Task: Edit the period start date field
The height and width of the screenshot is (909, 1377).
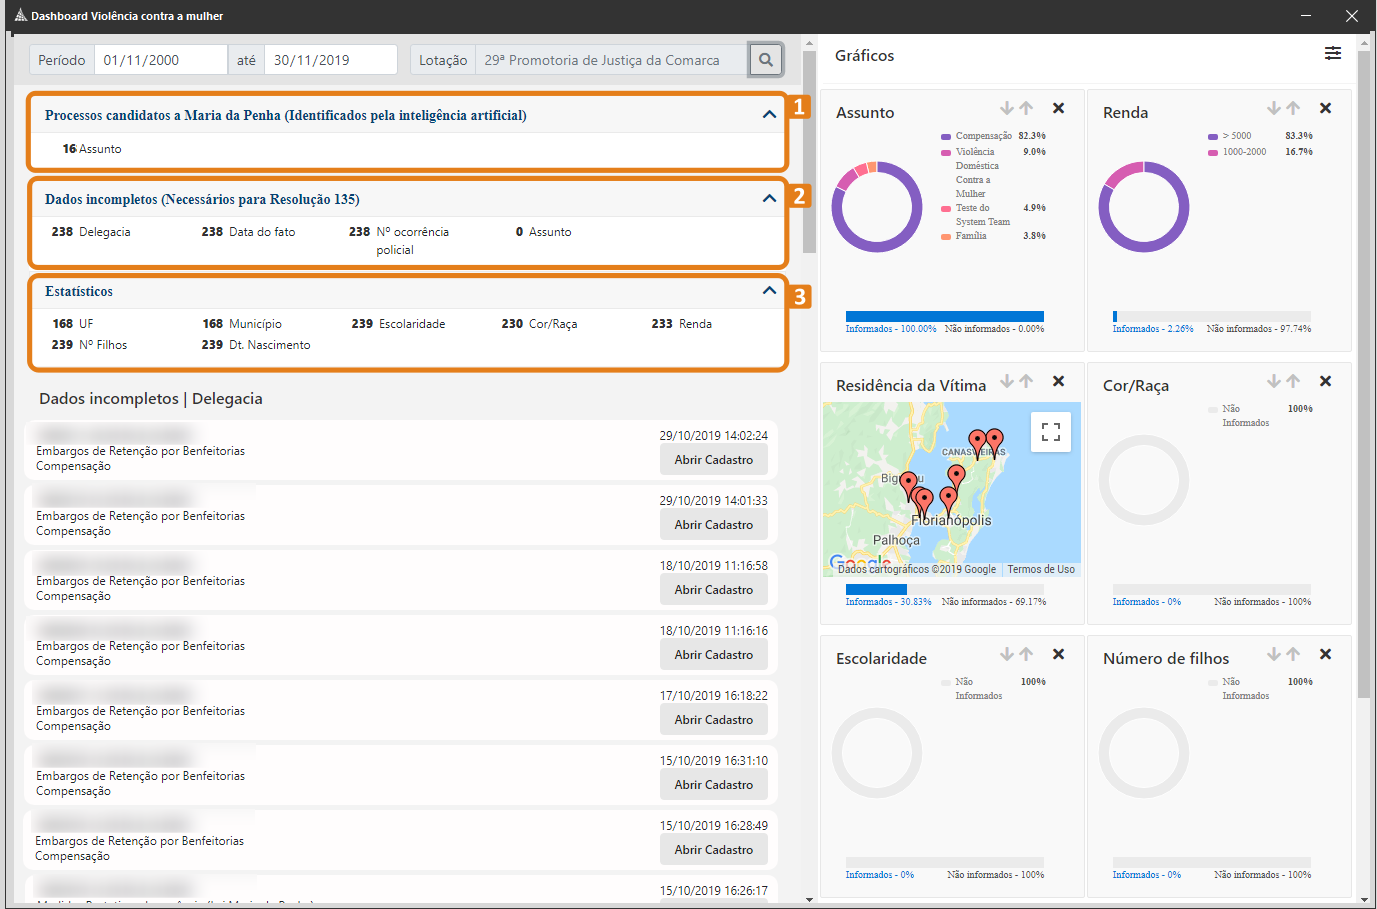Action: coord(161,60)
